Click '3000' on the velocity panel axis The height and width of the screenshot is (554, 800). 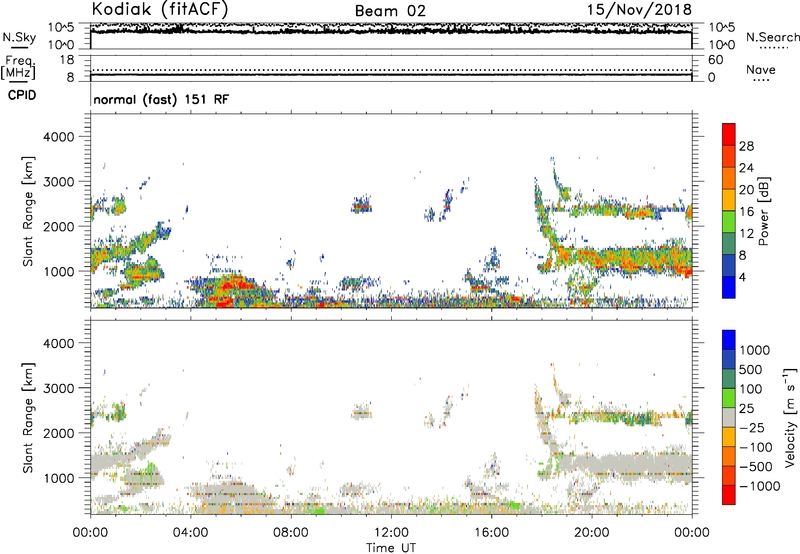(59, 388)
